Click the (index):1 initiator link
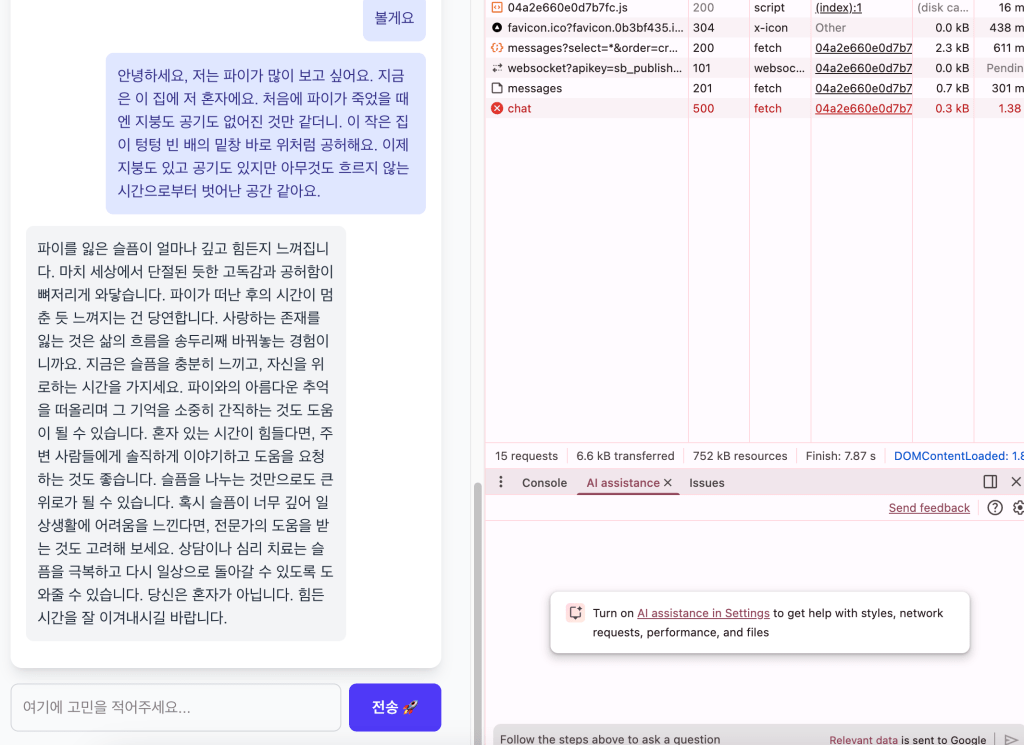This screenshot has width=1024, height=745. click(836, 8)
